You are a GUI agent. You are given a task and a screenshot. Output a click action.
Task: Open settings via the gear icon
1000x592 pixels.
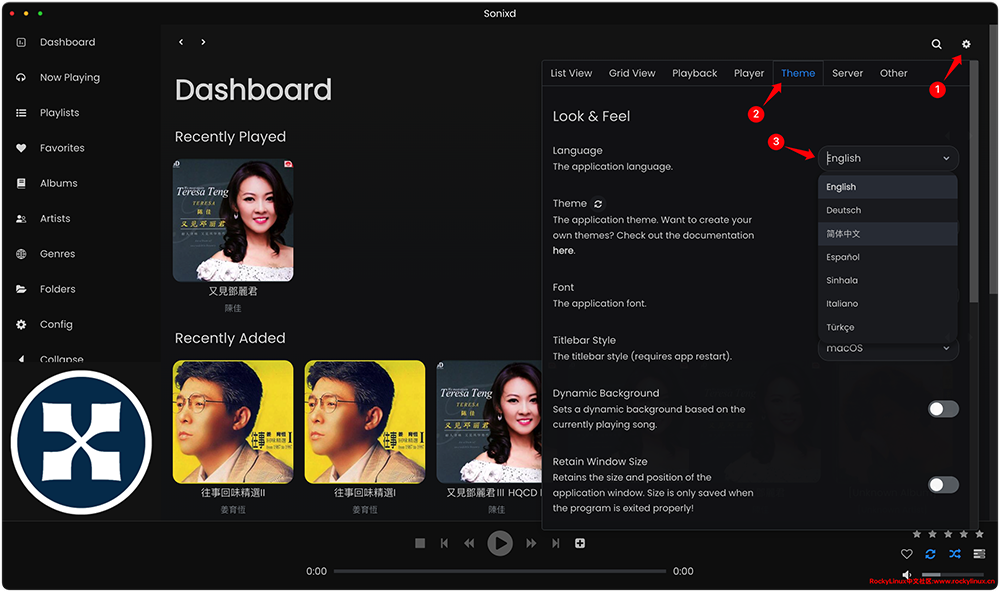click(966, 44)
